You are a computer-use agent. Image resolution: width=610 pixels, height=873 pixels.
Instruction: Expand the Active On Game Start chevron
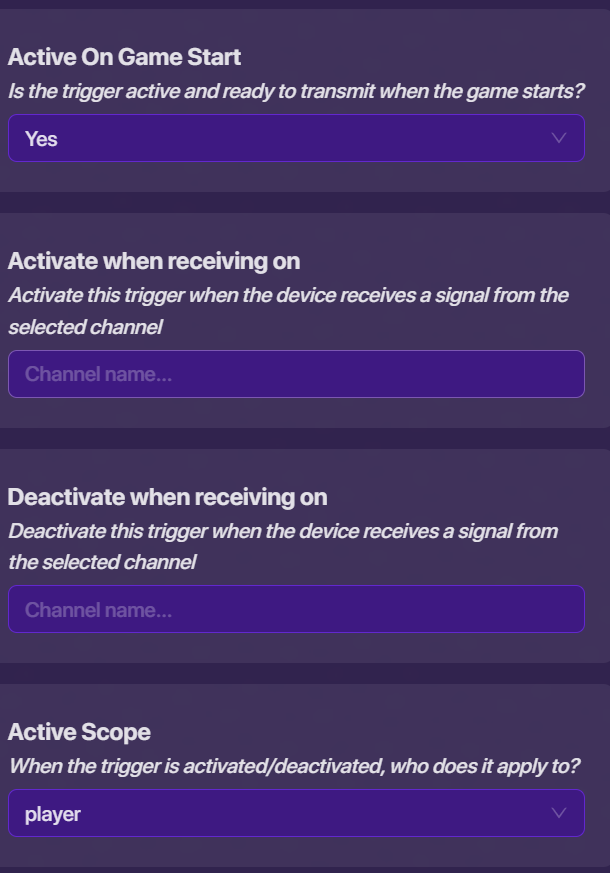tap(558, 138)
